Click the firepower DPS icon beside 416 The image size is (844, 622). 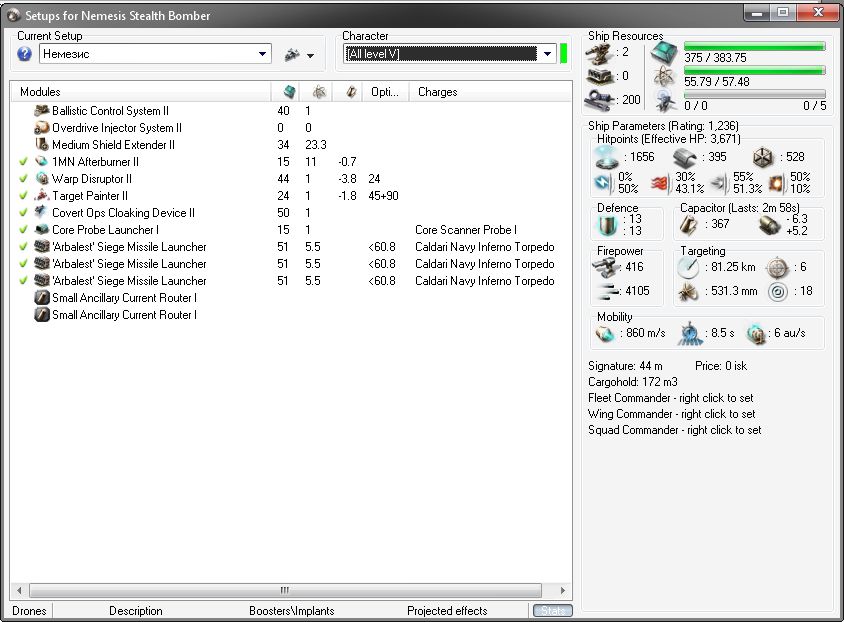(606, 267)
